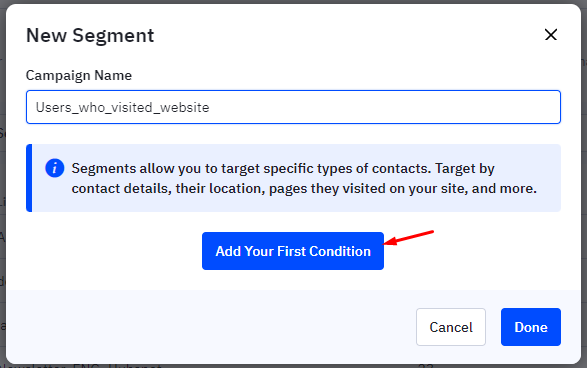Click Add Your First Condition button
Screen dimensions: 587x368
click(293, 251)
